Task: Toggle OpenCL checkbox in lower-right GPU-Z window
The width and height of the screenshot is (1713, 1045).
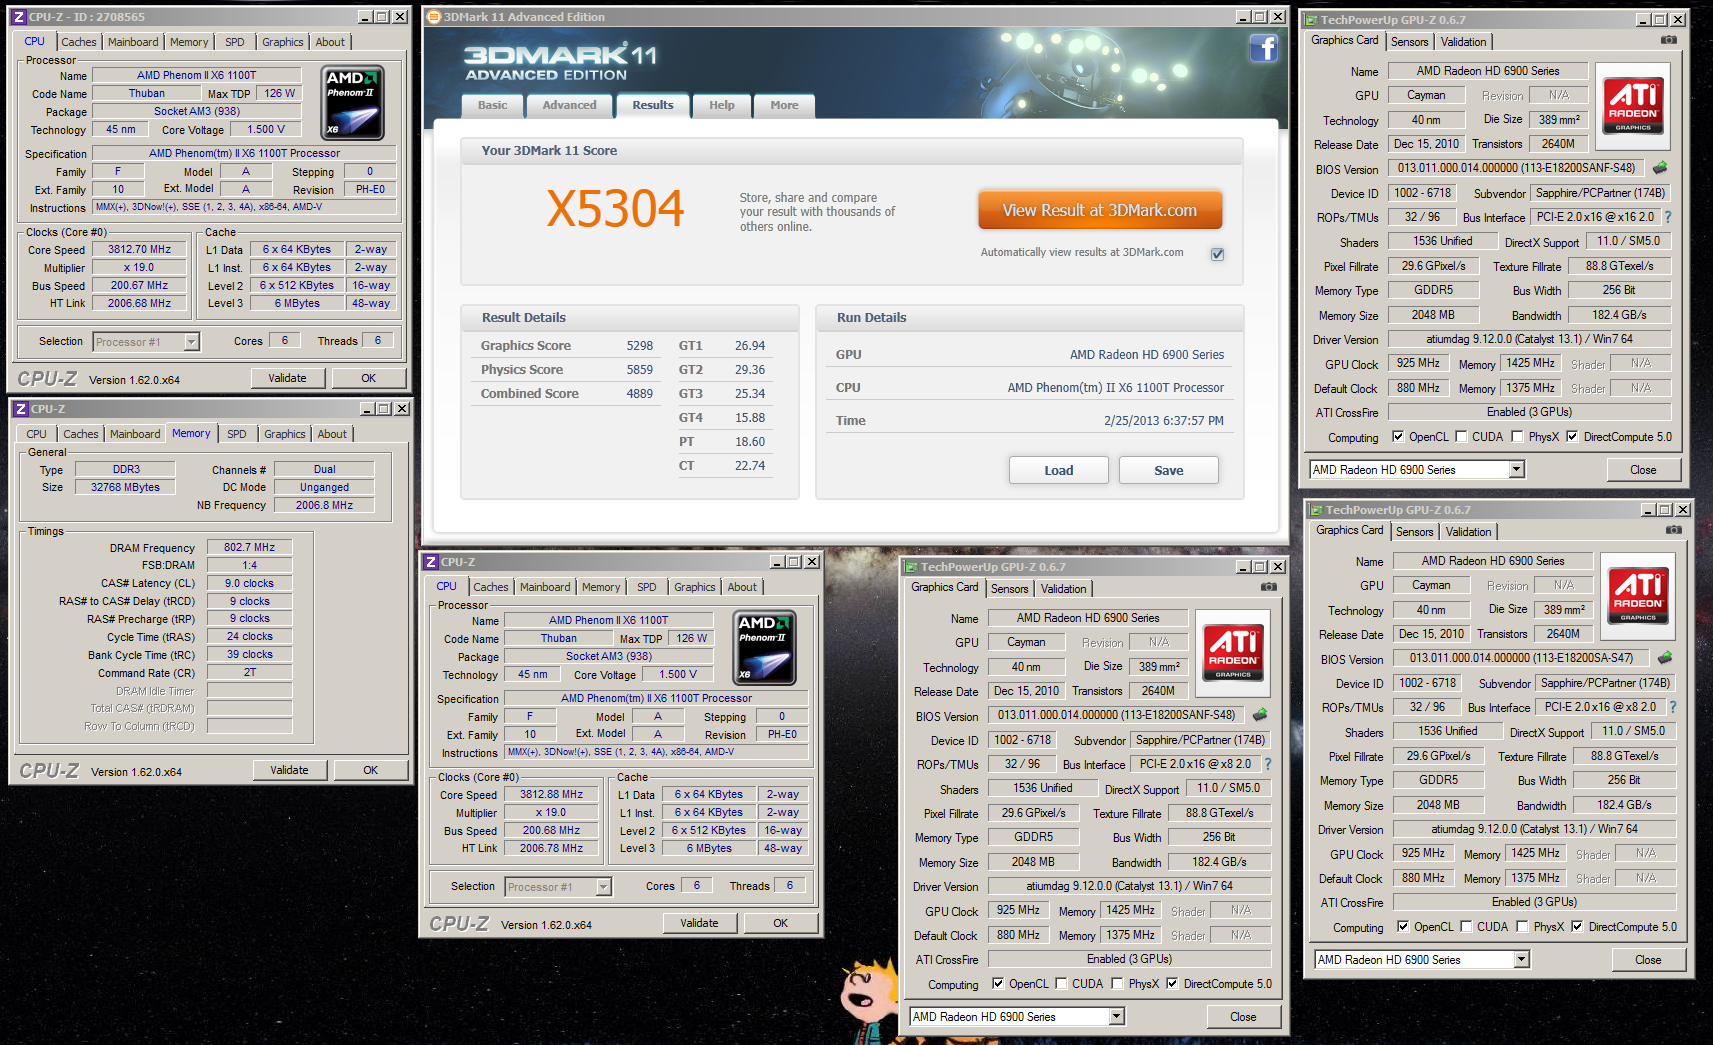Action: point(1403,927)
